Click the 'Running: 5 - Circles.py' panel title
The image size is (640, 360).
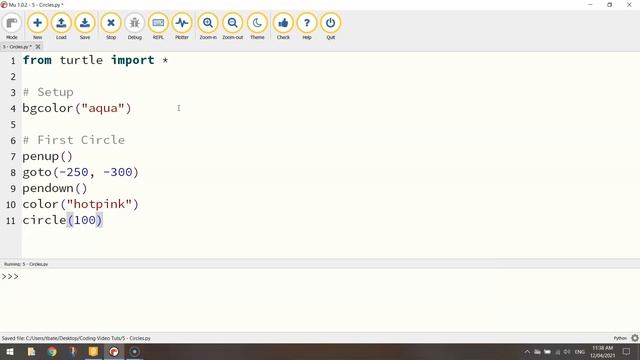(26, 264)
